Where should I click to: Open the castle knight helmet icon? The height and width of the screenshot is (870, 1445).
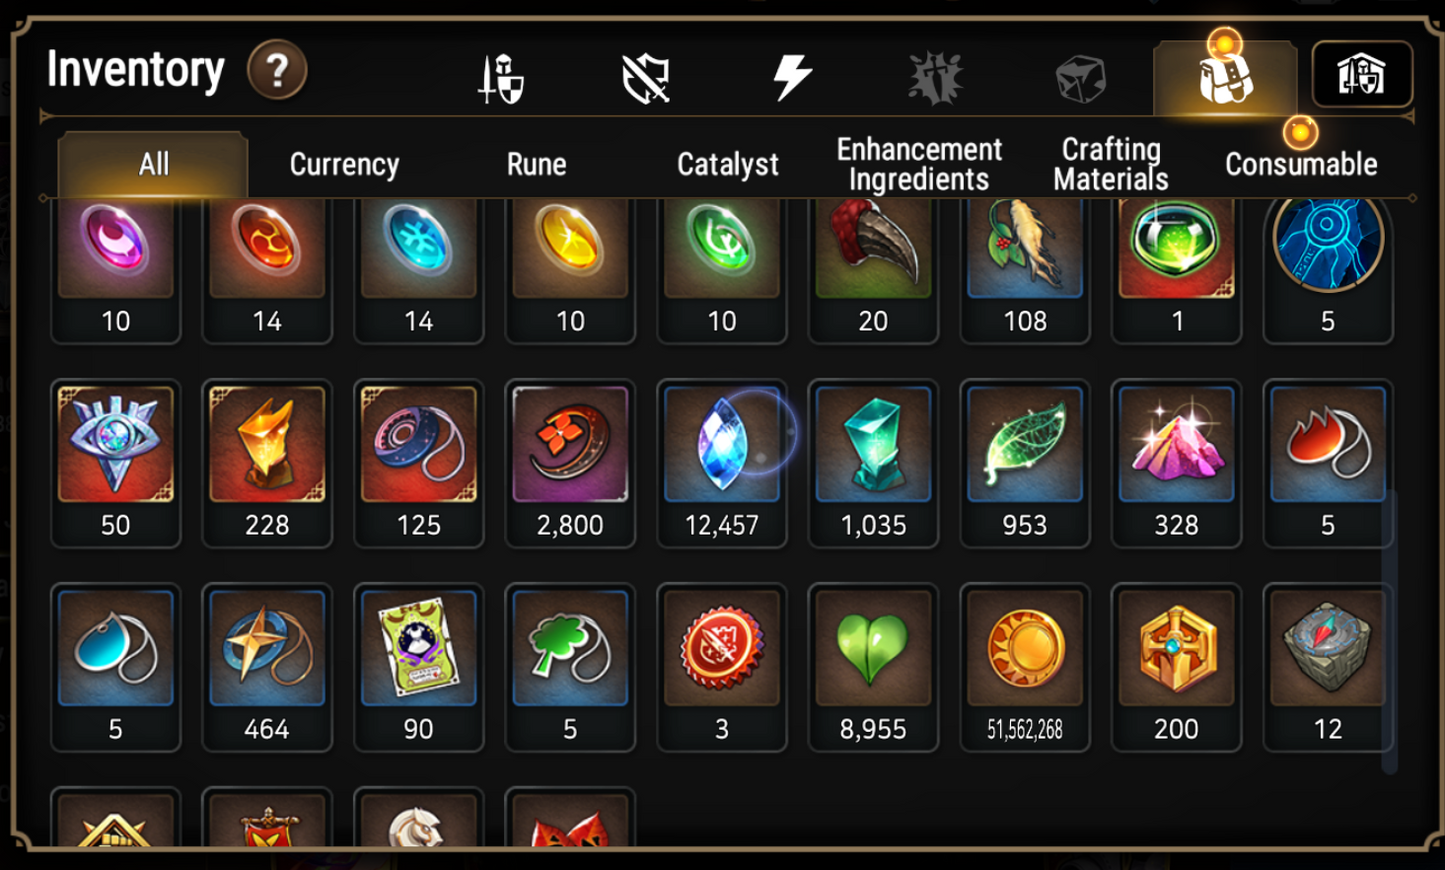pos(1362,74)
